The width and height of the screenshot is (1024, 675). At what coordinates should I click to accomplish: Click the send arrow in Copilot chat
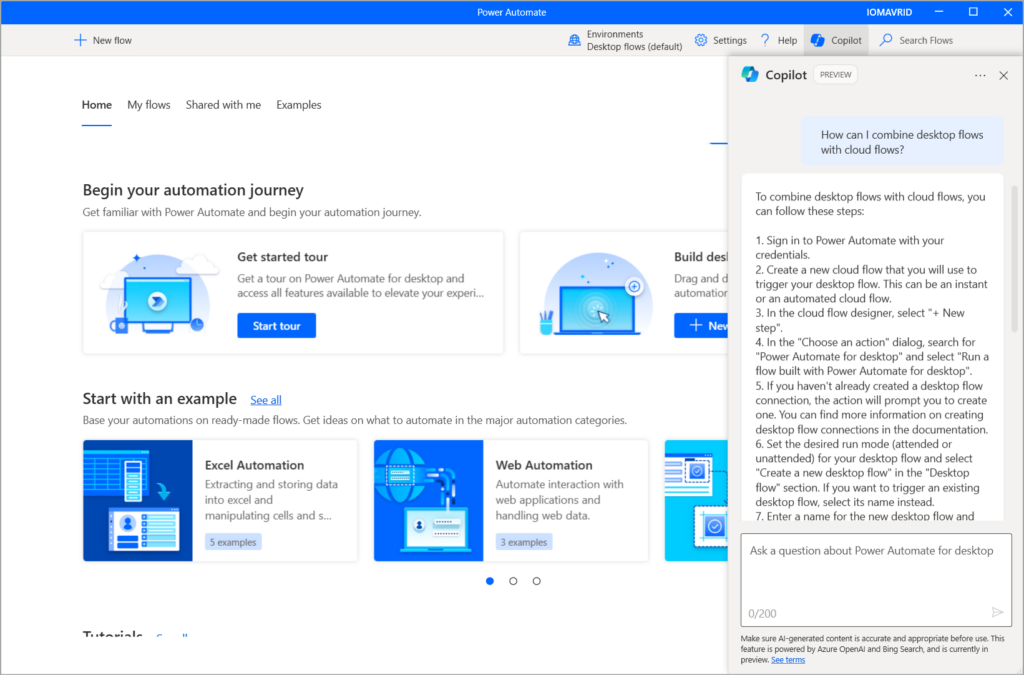(996, 612)
